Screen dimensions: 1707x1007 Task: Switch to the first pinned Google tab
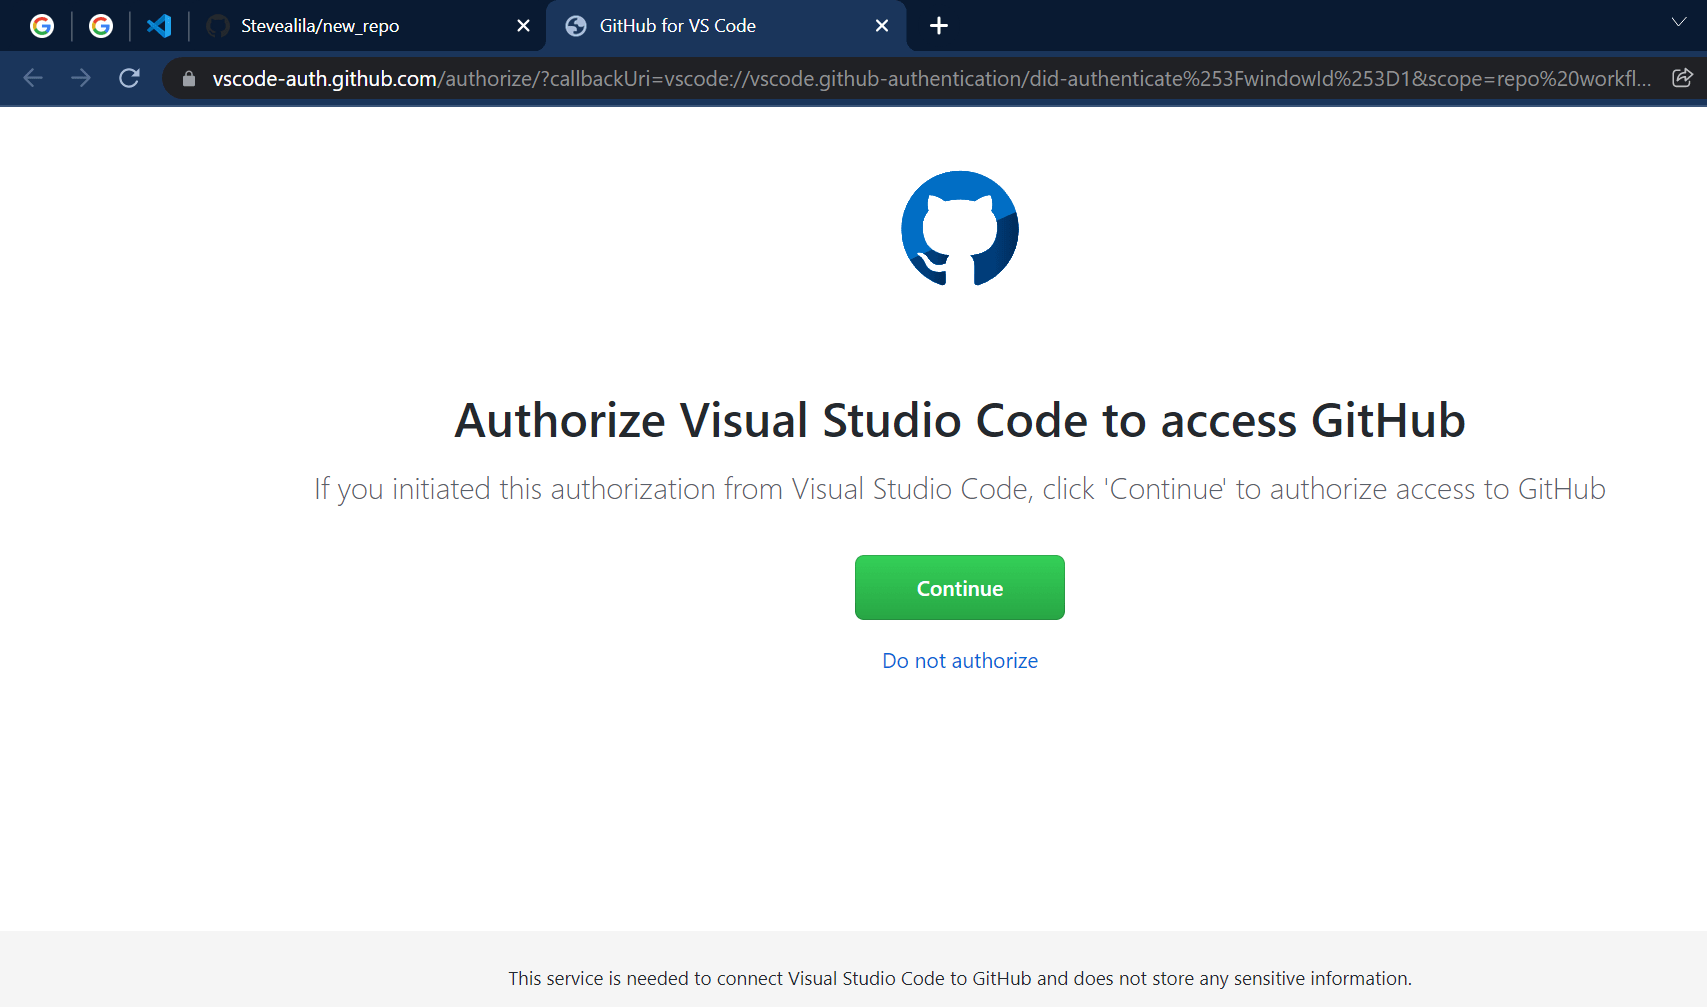42,26
